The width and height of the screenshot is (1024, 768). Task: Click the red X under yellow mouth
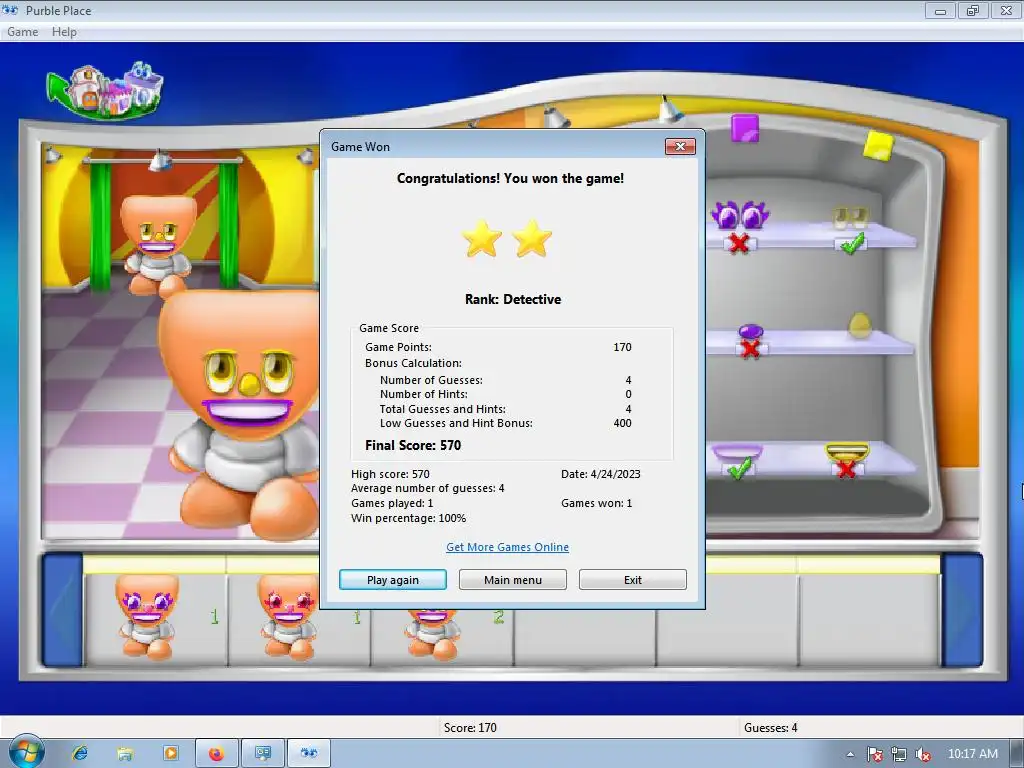point(846,468)
